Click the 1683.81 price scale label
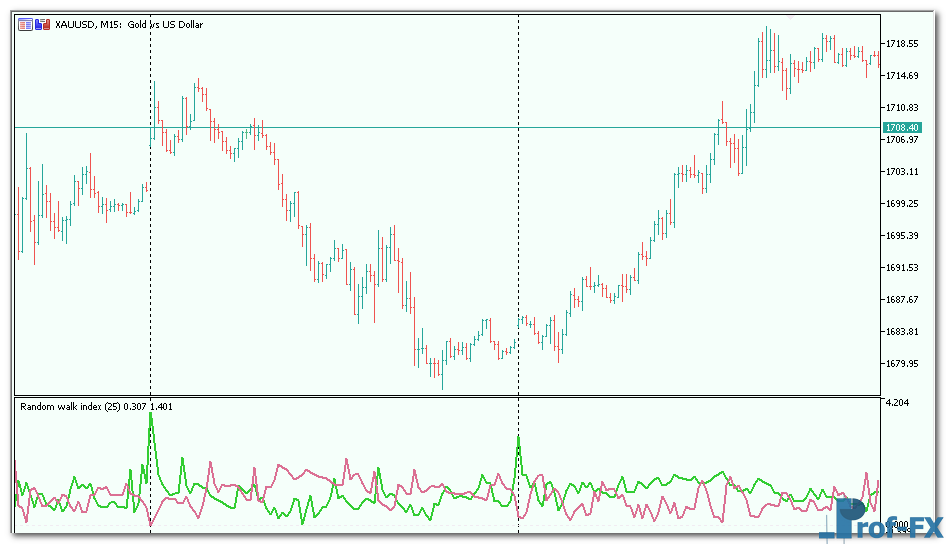Viewport: 946px width, 544px height. (x=901, y=332)
